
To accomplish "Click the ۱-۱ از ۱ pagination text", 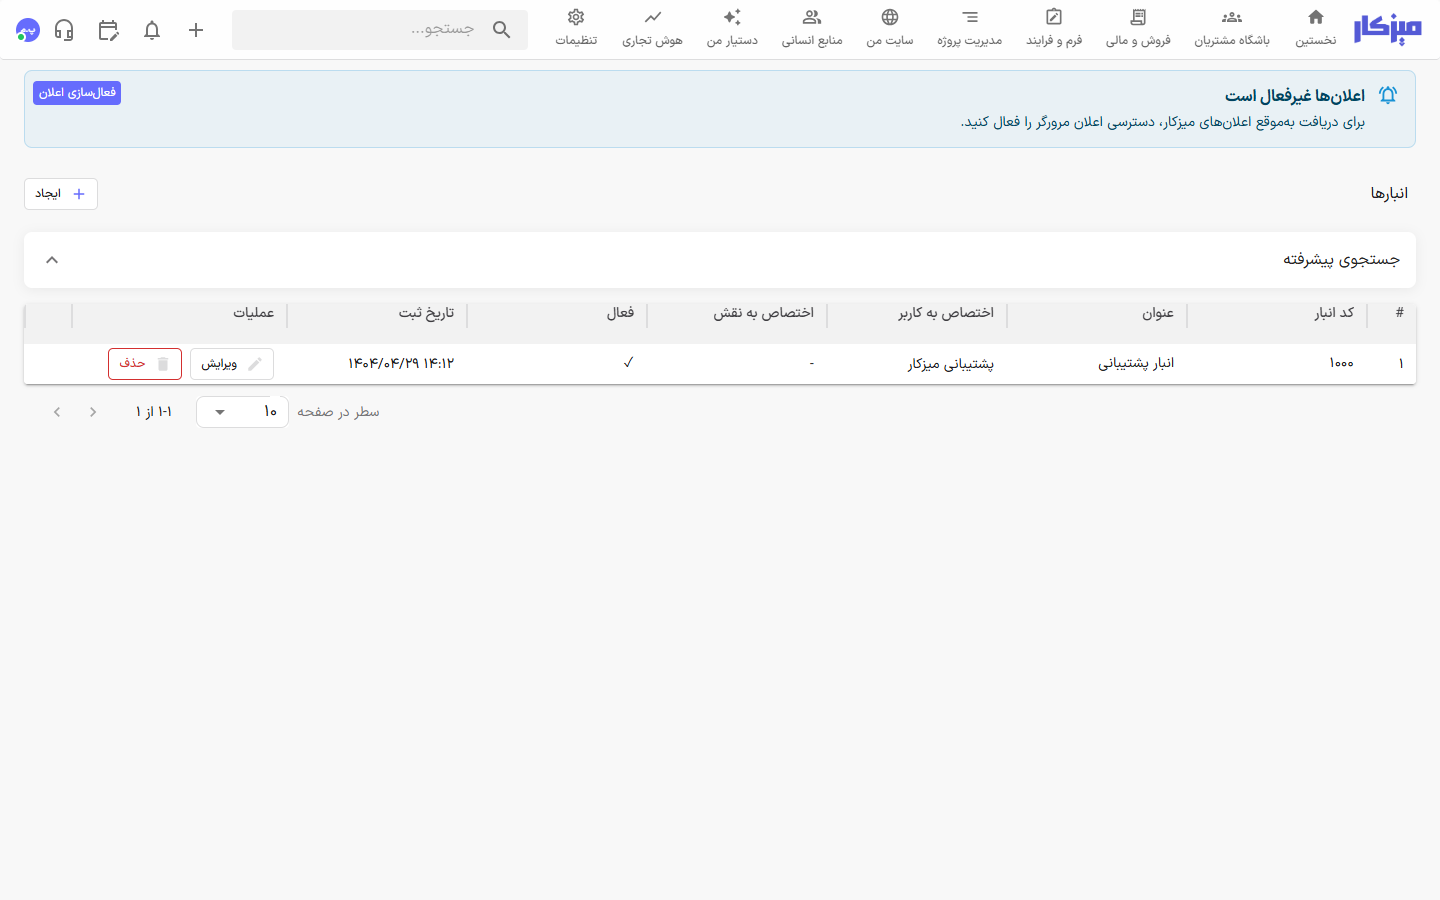I will [x=154, y=412].
